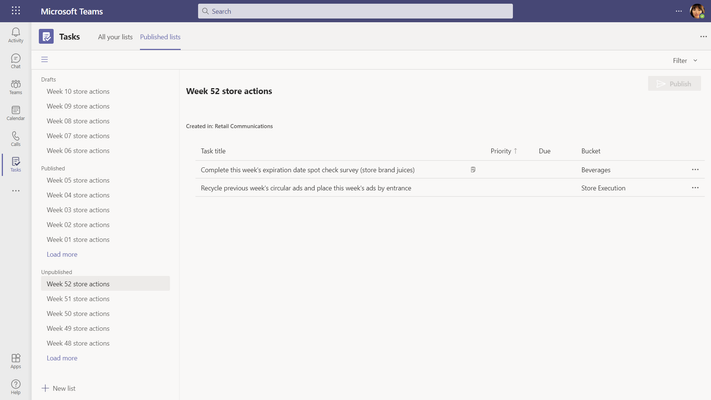Open Week 06 store actions draft
711x400 pixels.
pos(78,151)
